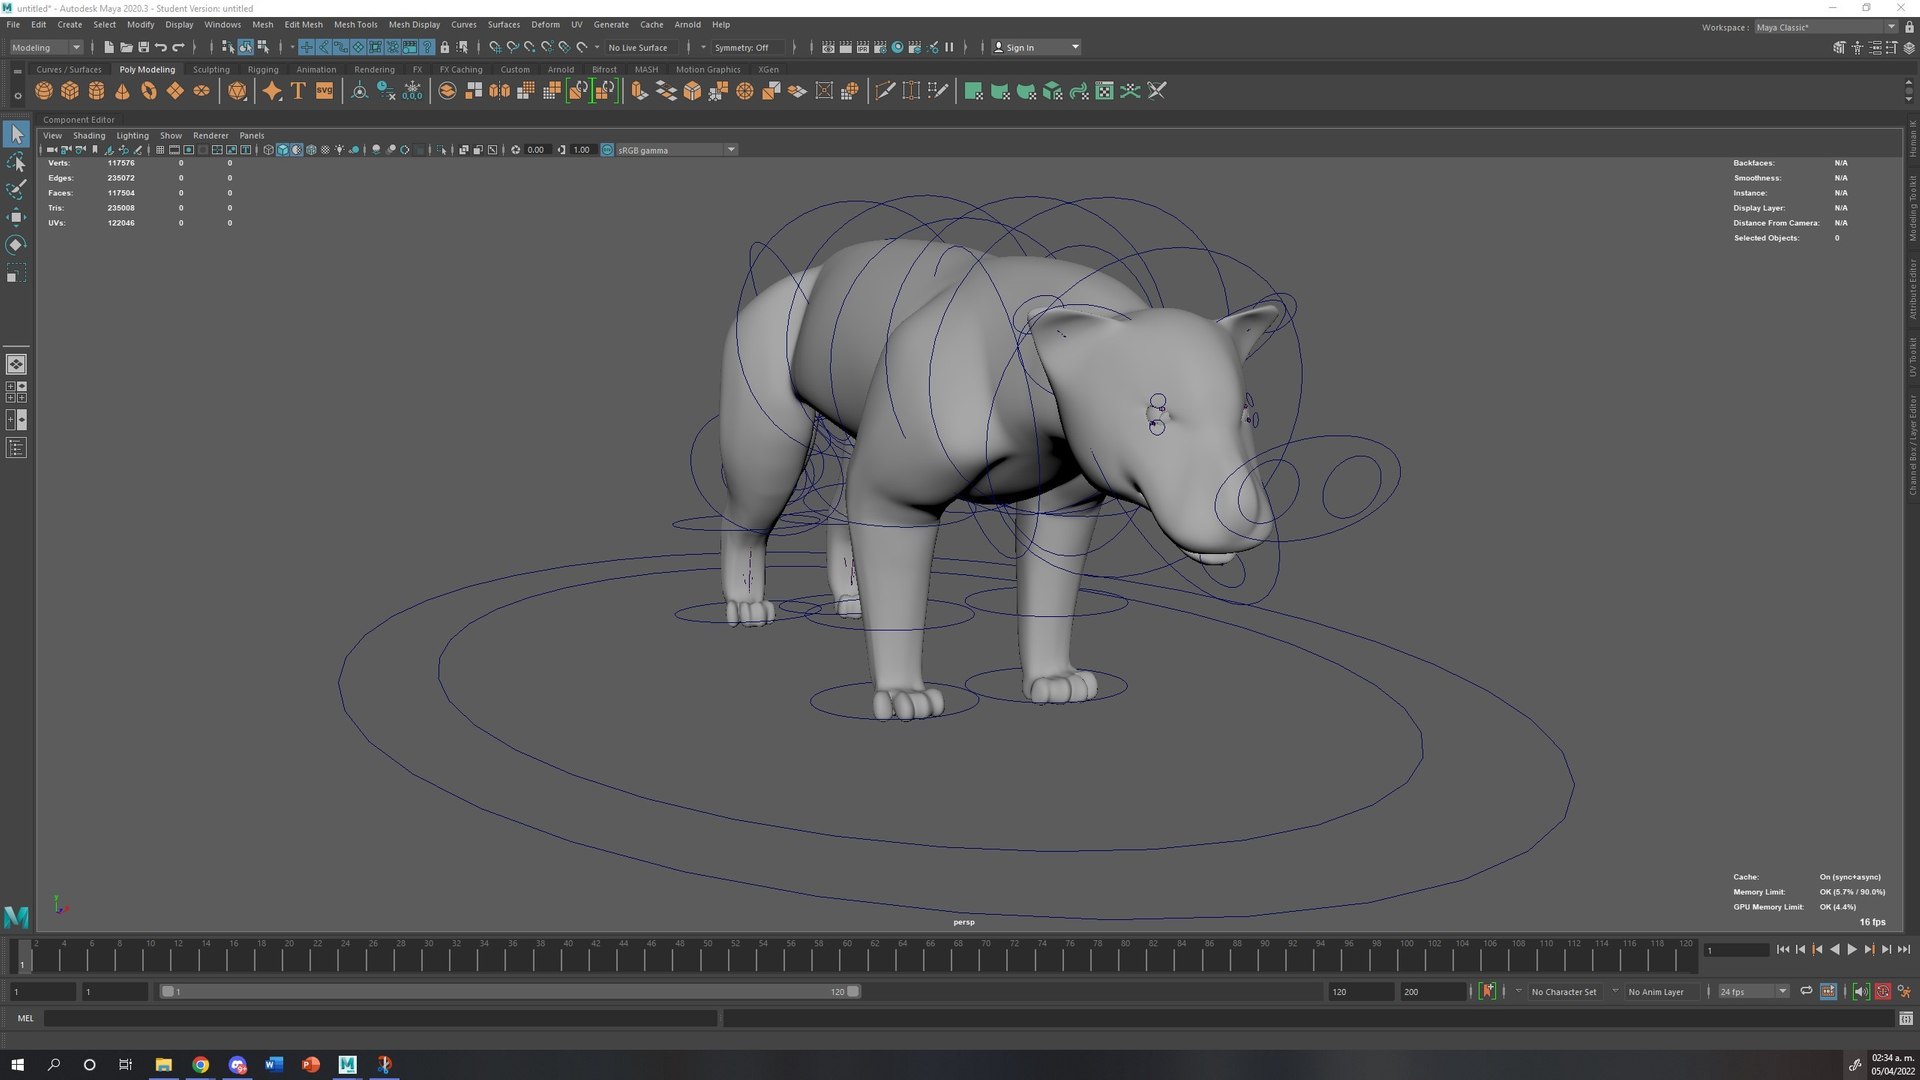
Task: Switch to the Rigging shelf tab
Action: (263, 69)
